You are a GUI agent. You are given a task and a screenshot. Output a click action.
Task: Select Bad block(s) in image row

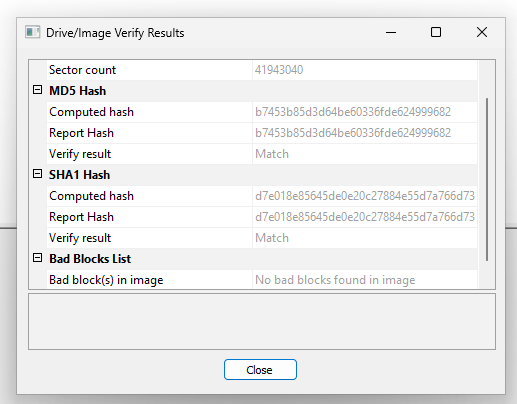[x=262, y=280]
